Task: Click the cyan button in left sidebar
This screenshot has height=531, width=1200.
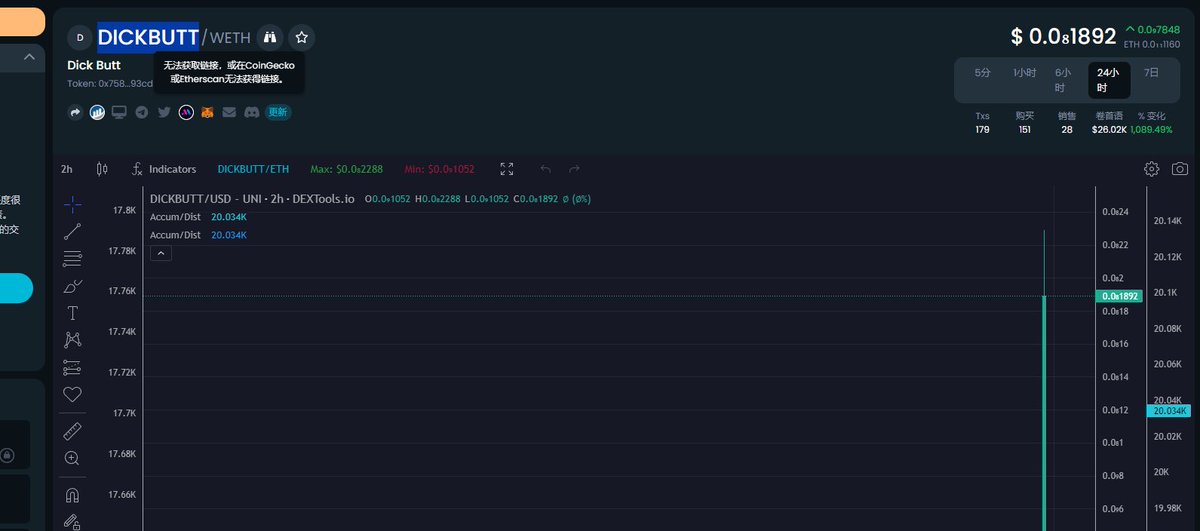Action: [16, 288]
